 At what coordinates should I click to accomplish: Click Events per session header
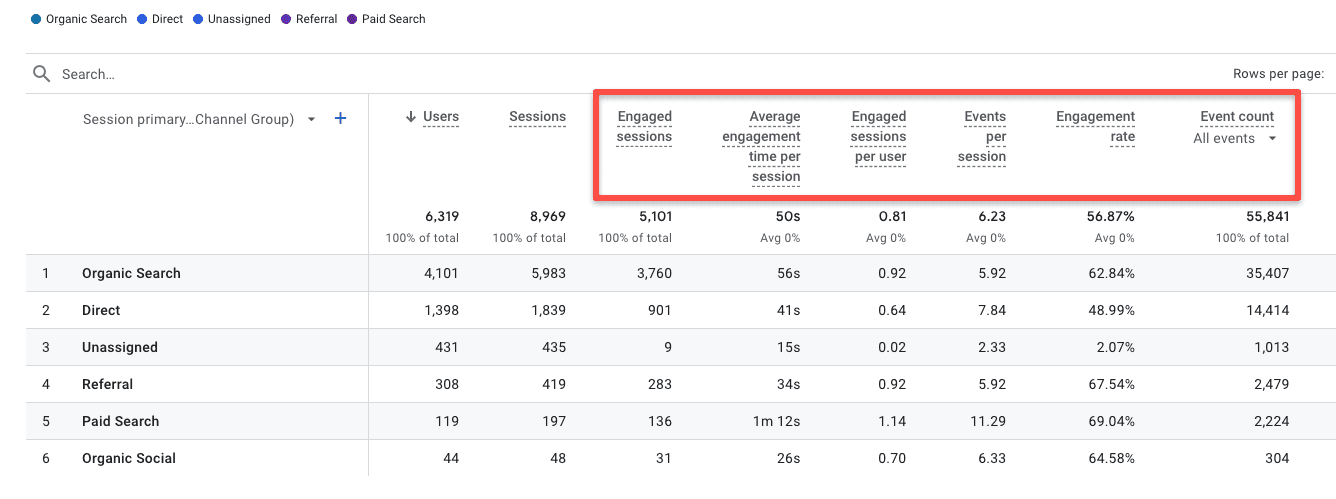[x=984, y=137]
